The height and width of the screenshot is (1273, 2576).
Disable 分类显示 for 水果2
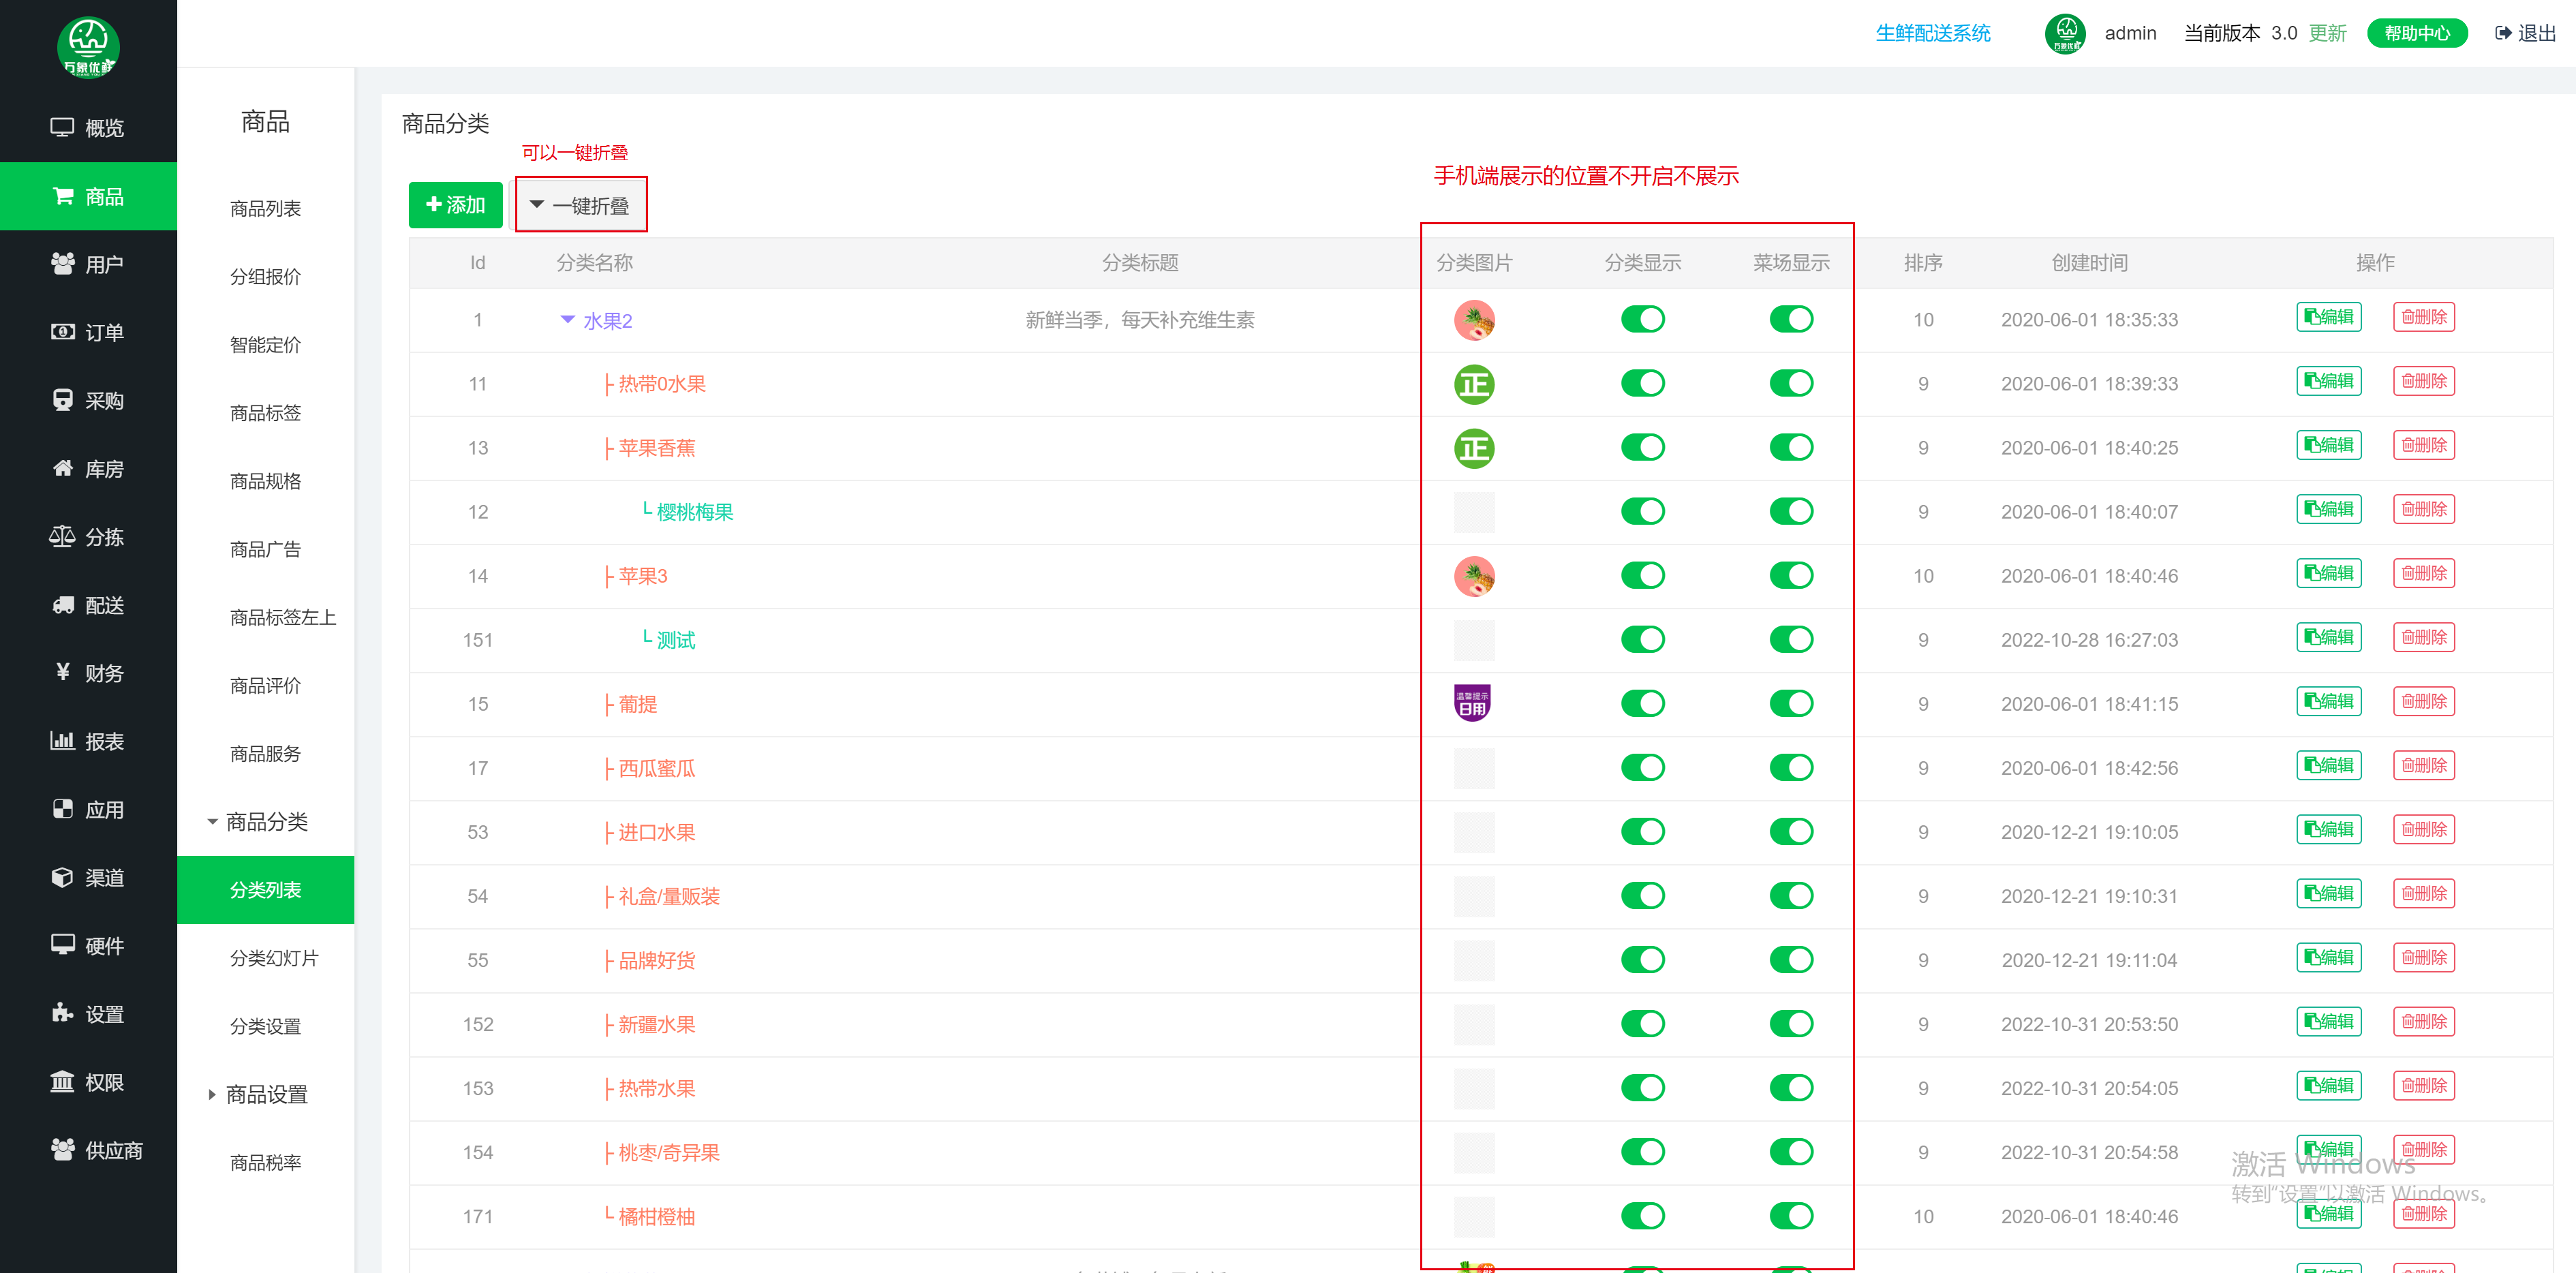click(x=1643, y=318)
